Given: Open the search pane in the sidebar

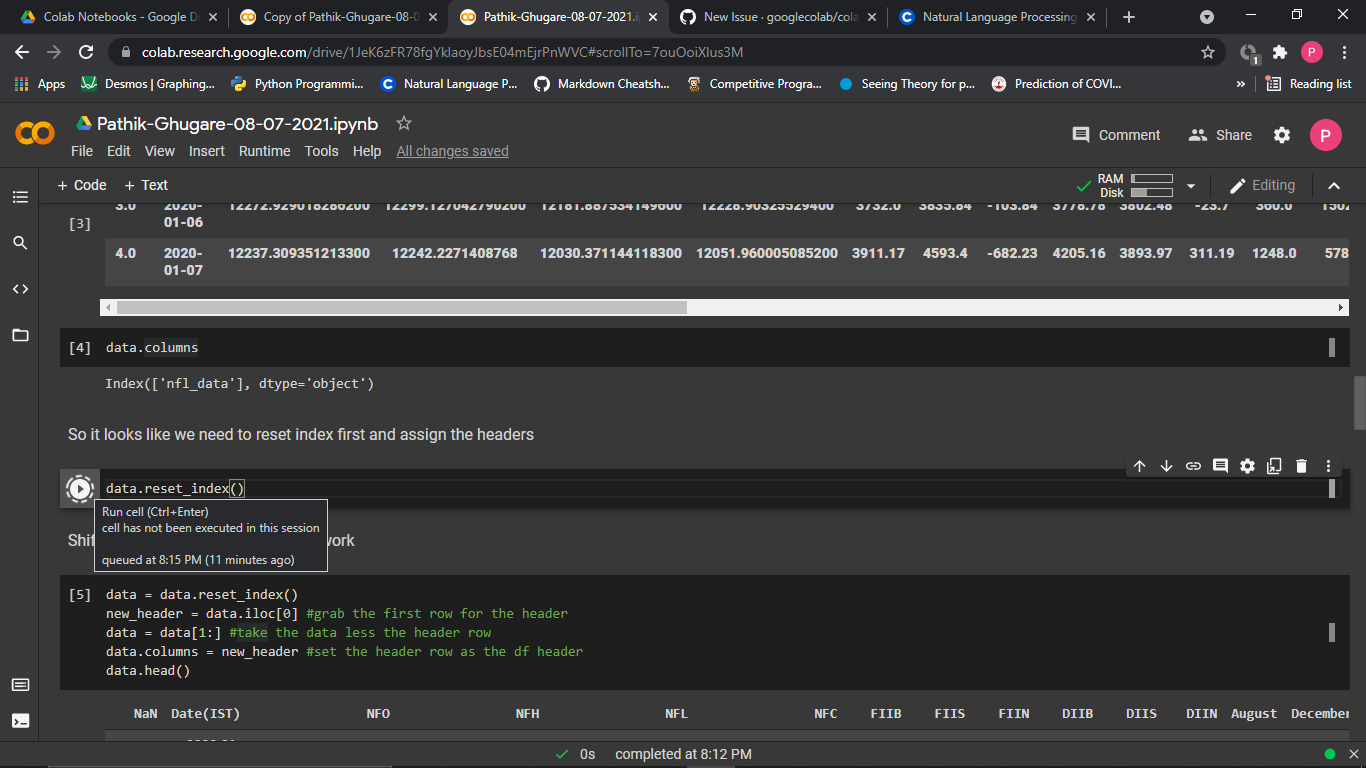Looking at the screenshot, I should coord(20,242).
